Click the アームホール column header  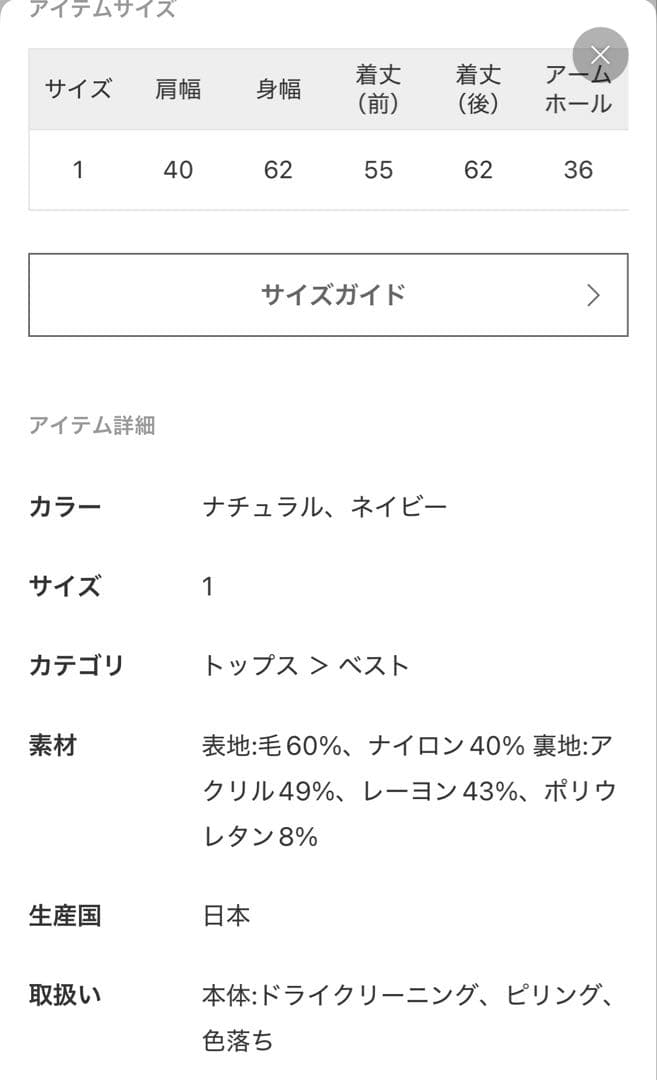pyautogui.click(x=578, y=88)
